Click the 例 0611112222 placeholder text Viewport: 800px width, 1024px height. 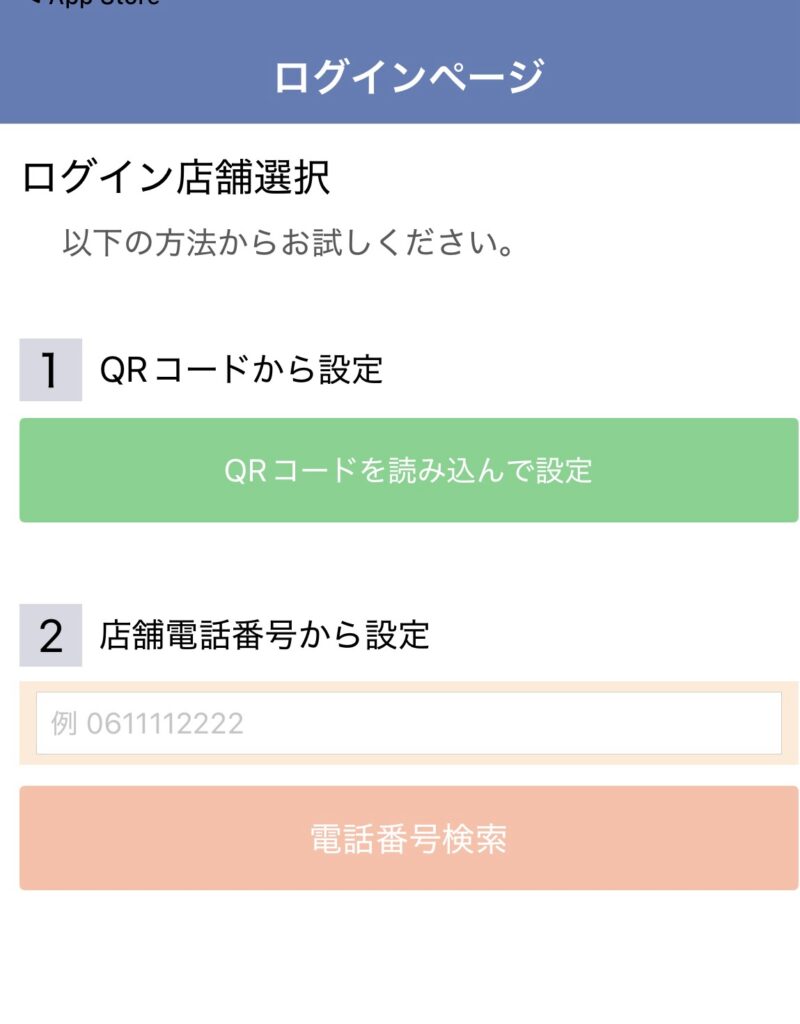[147, 723]
